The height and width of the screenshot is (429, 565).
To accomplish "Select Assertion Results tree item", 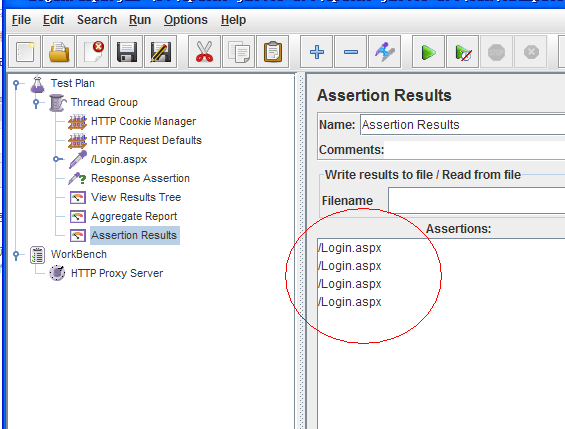I will [x=134, y=236].
